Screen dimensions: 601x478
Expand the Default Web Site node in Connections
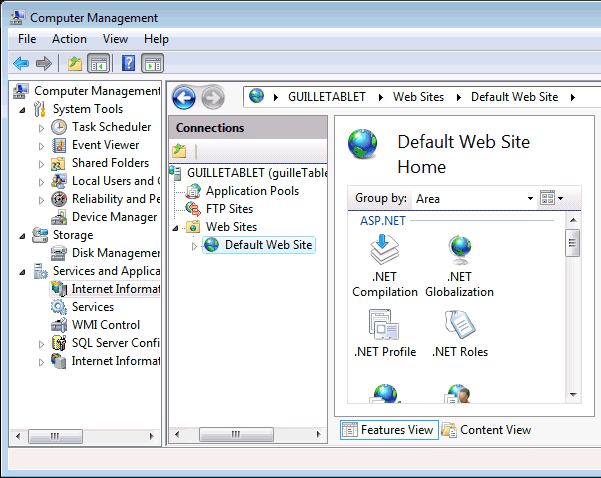point(194,246)
